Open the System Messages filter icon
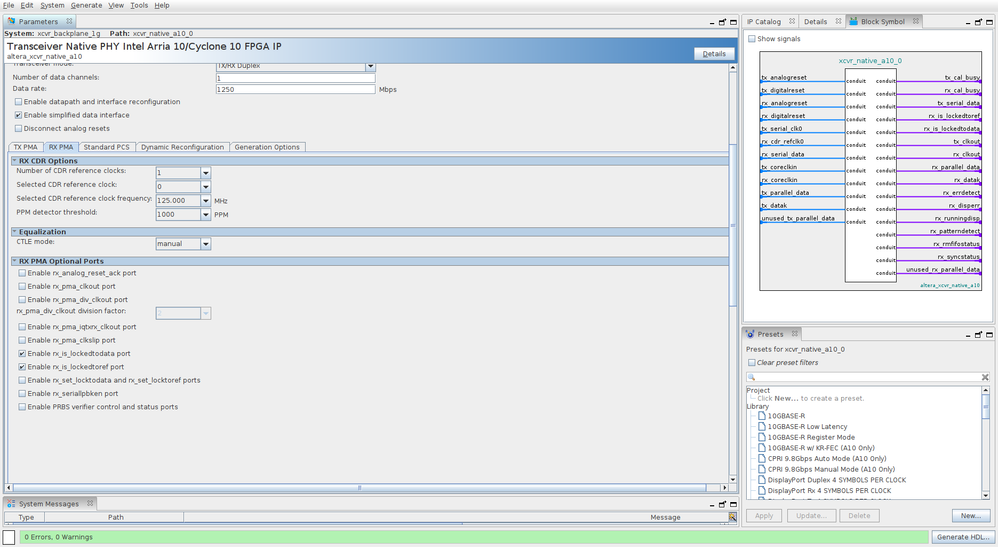This screenshot has width=998, height=547. tap(733, 517)
